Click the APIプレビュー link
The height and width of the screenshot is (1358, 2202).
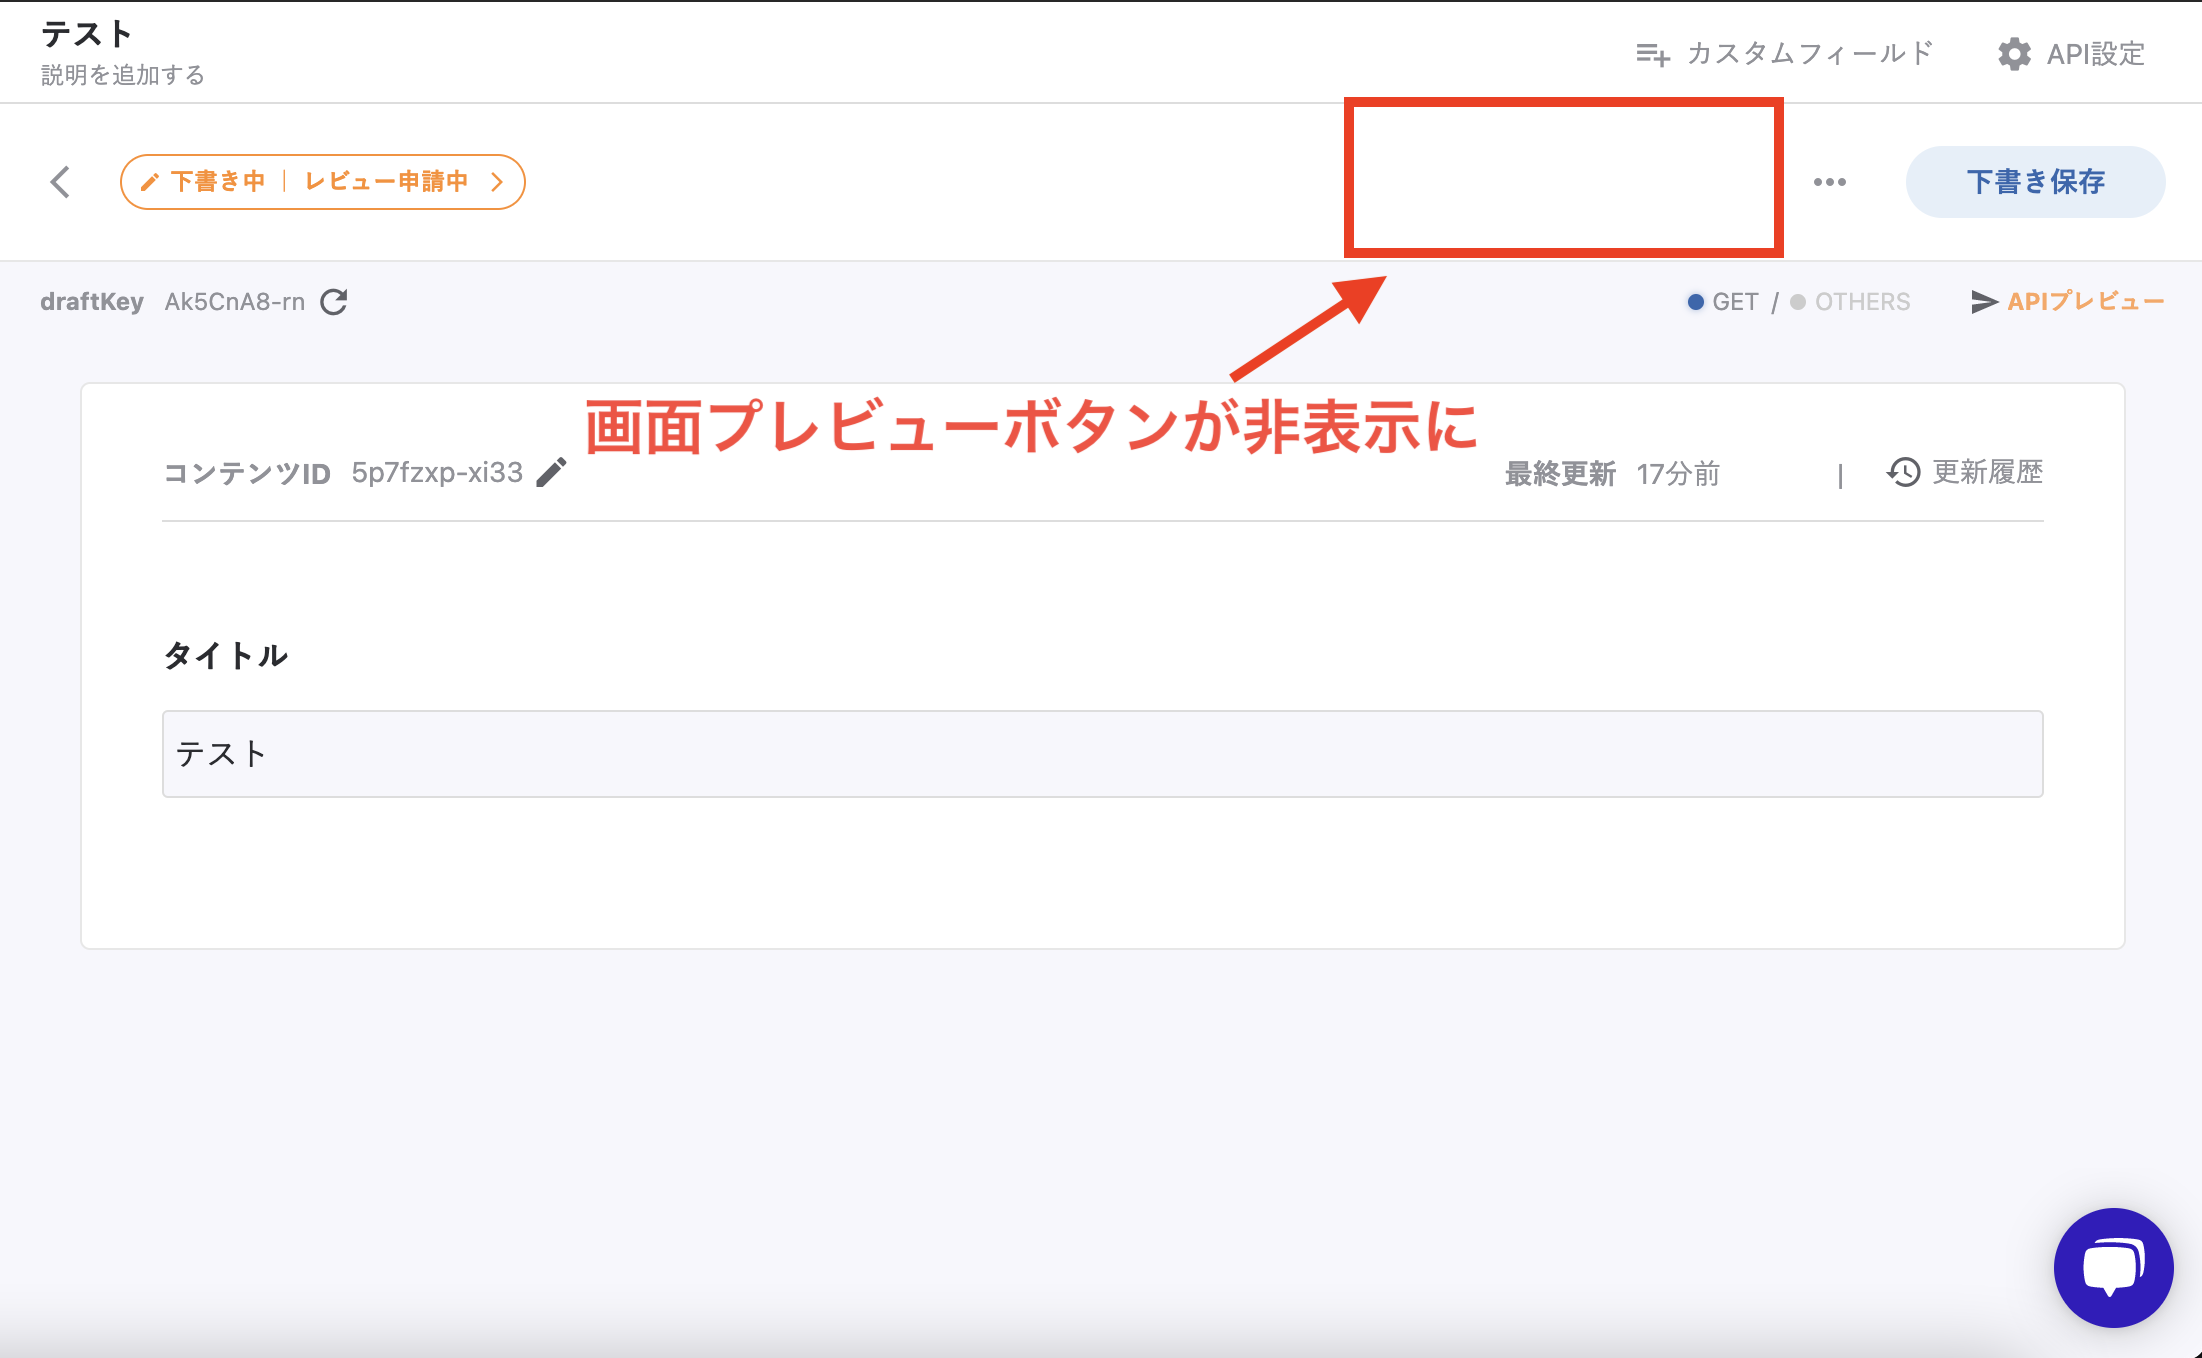(2085, 302)
